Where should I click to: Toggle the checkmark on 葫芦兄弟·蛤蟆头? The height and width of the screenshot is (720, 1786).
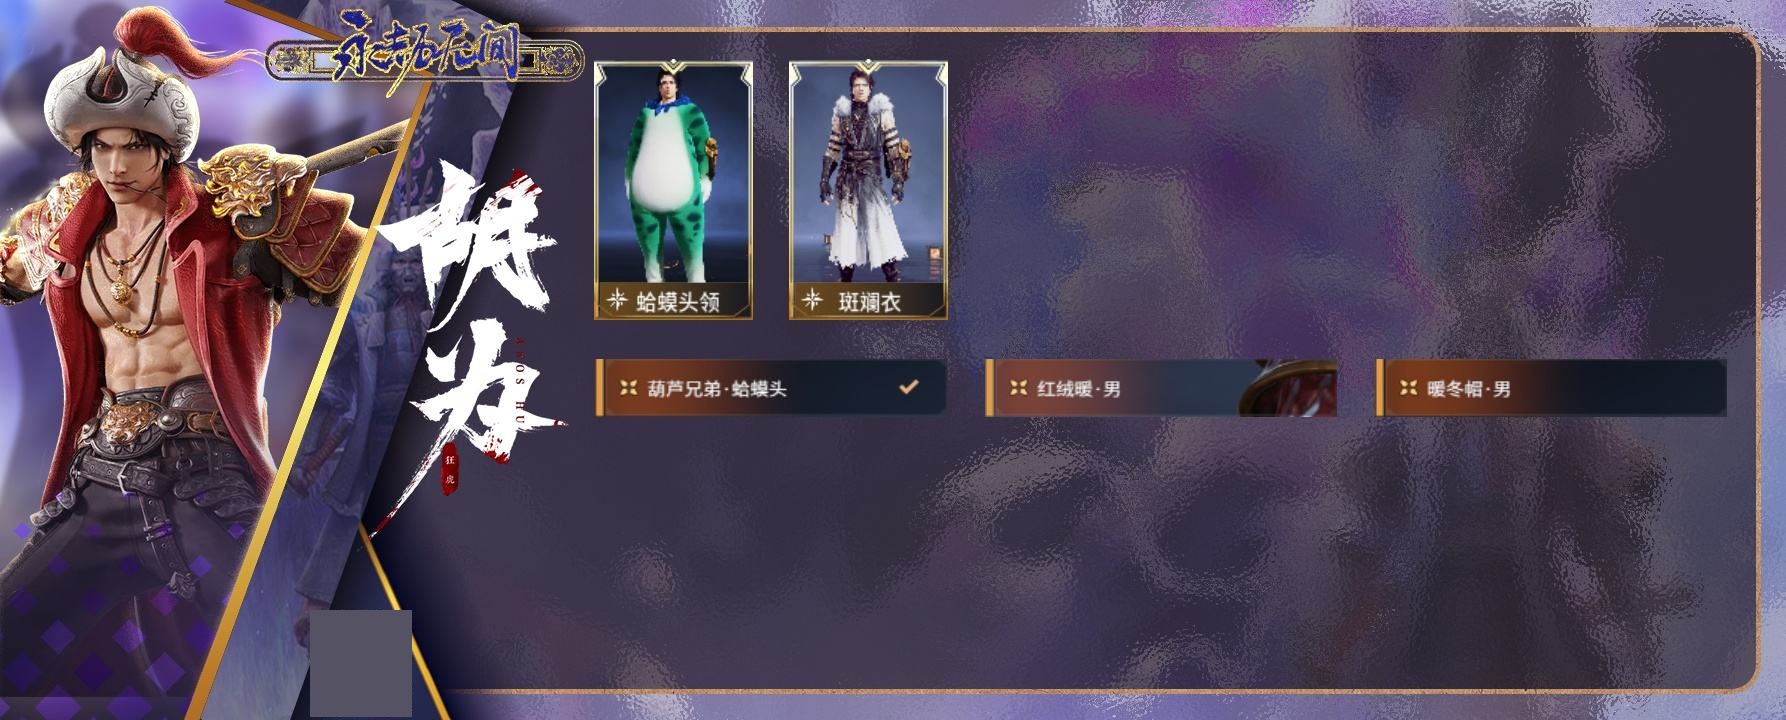909,386
